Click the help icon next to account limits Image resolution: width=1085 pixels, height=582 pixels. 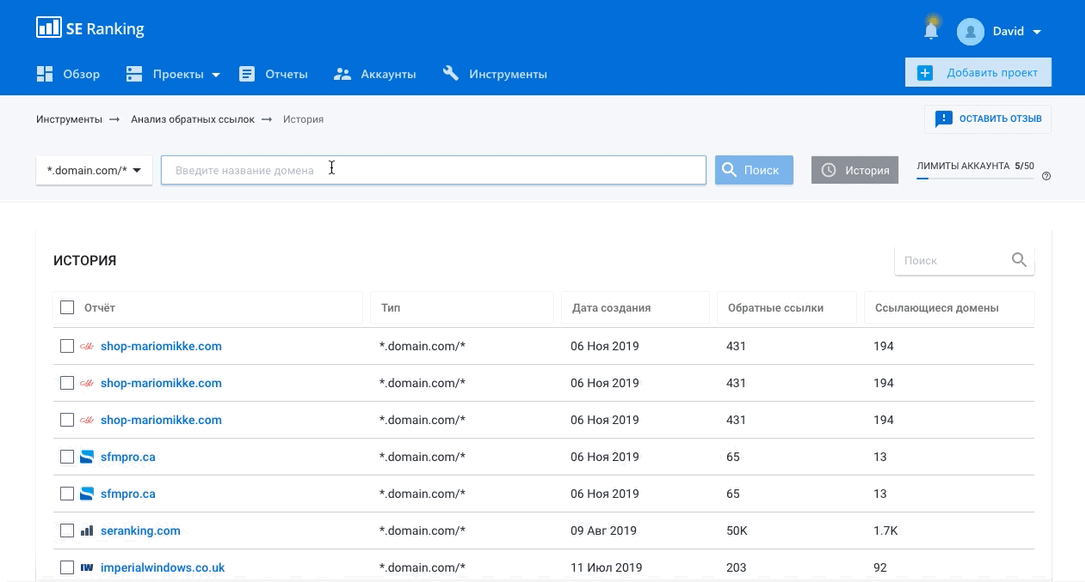[1046, 176]
